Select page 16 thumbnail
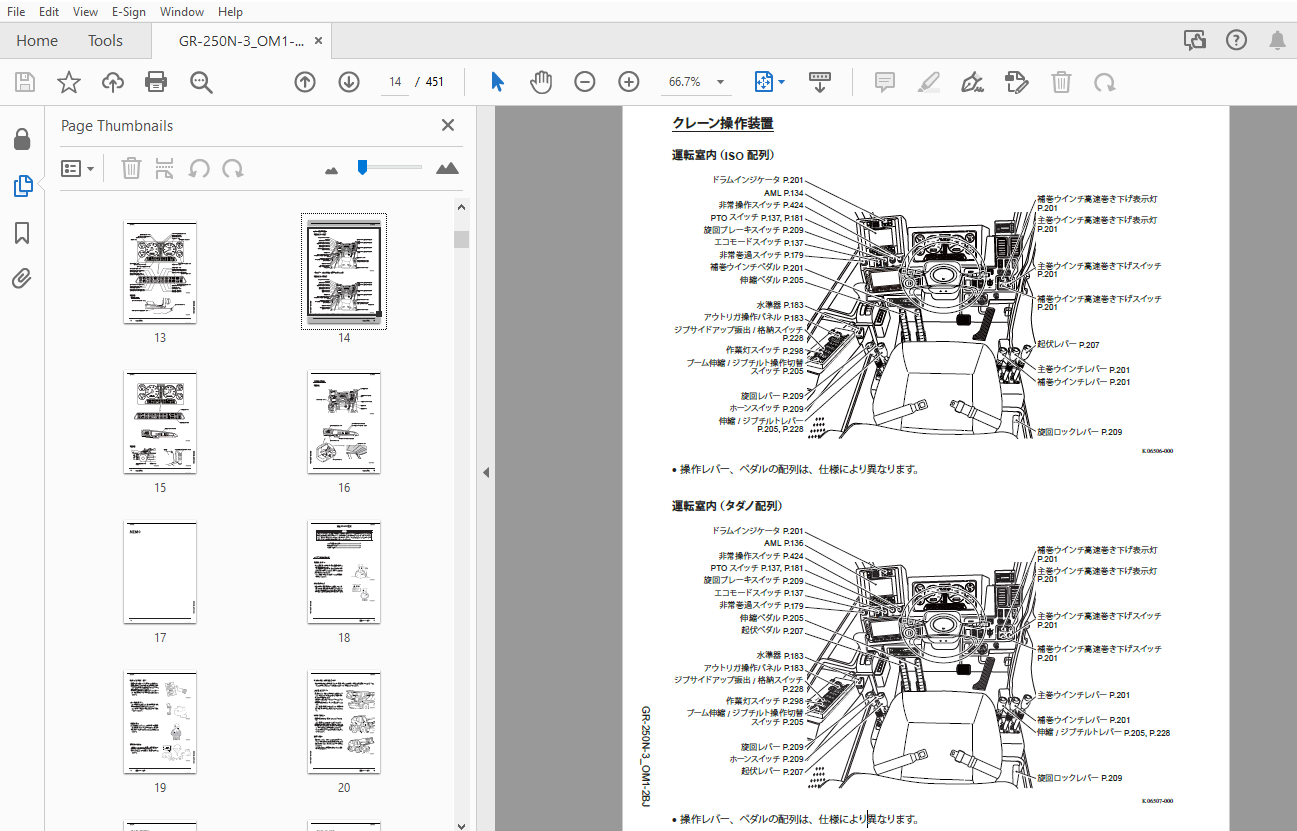The width and height of the screenshot is (1297, 831). tap(344, 422)
